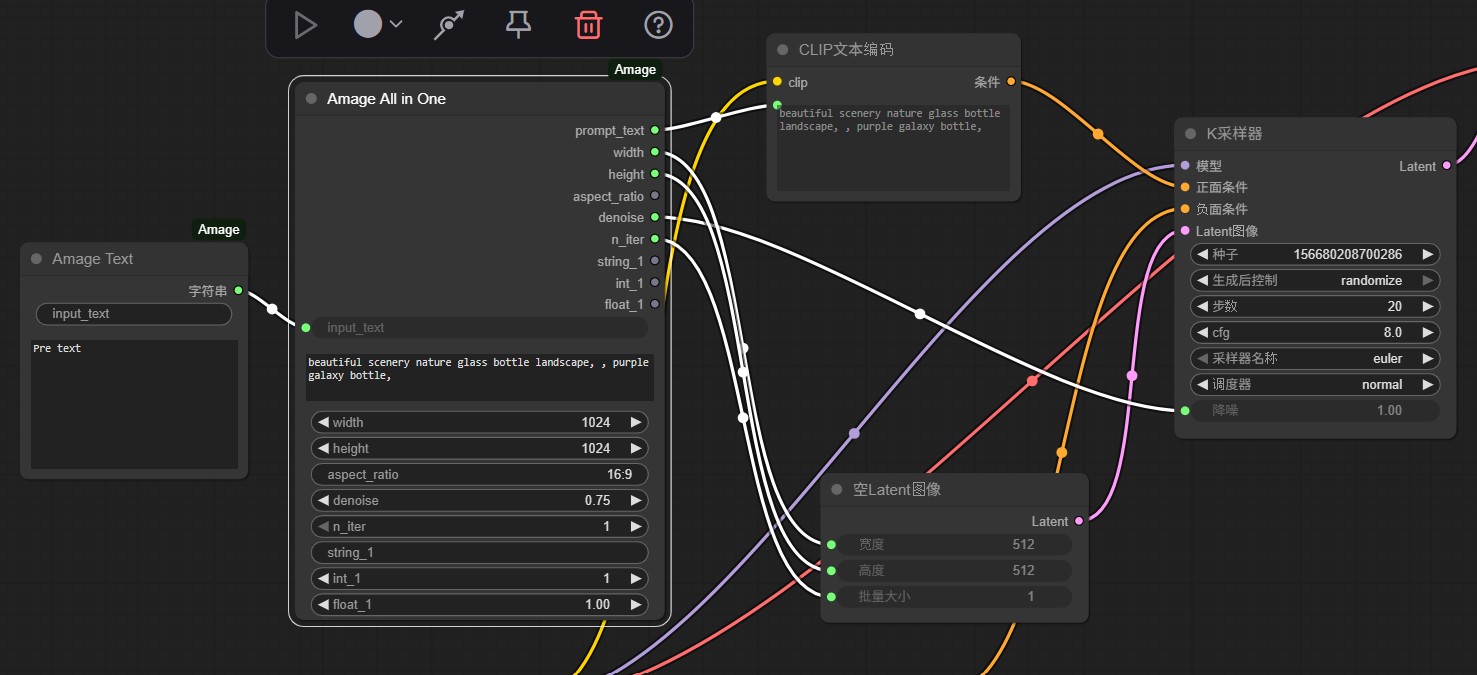The image size is (1477, 675).
Task: Click the width output slot dot
Action: 655,152
